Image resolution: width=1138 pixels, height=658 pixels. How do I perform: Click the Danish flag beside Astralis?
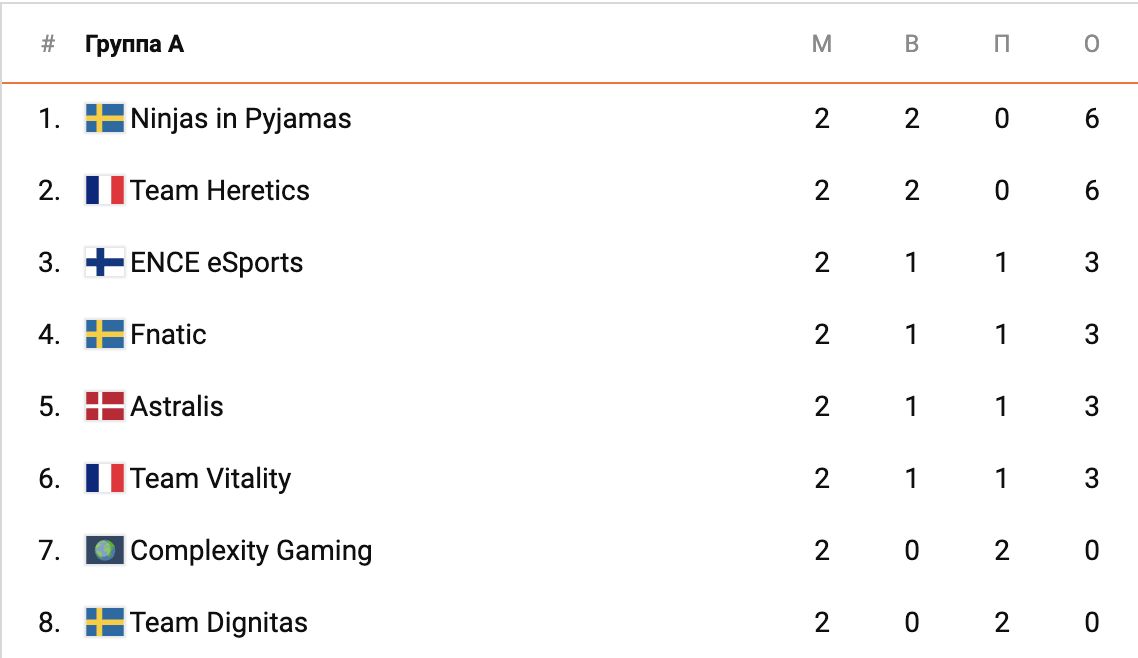click(105, 407)
